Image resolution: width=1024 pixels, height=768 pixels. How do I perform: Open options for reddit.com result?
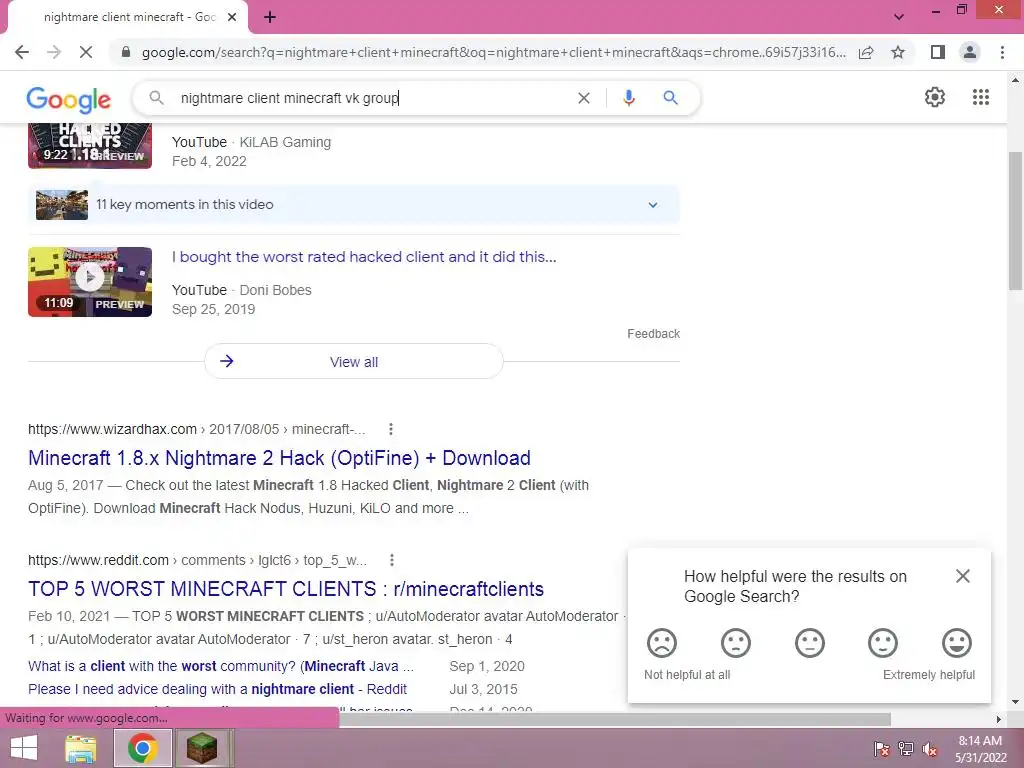pyautogui.click(x=391, y=560)
